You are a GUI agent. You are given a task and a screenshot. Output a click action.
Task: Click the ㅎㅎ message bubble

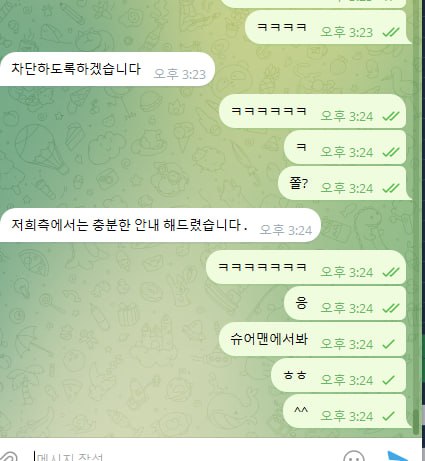339,375
